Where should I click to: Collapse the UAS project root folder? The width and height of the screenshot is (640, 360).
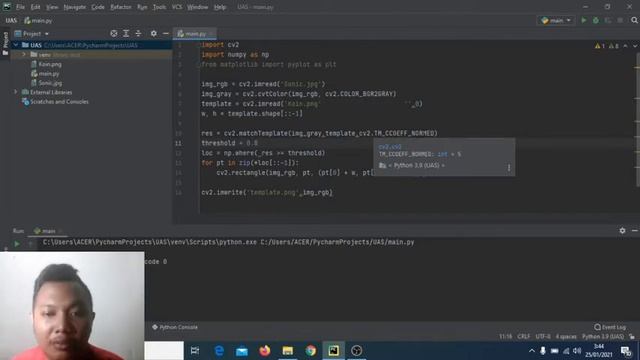pyautogui.click(x=16, y=45)
